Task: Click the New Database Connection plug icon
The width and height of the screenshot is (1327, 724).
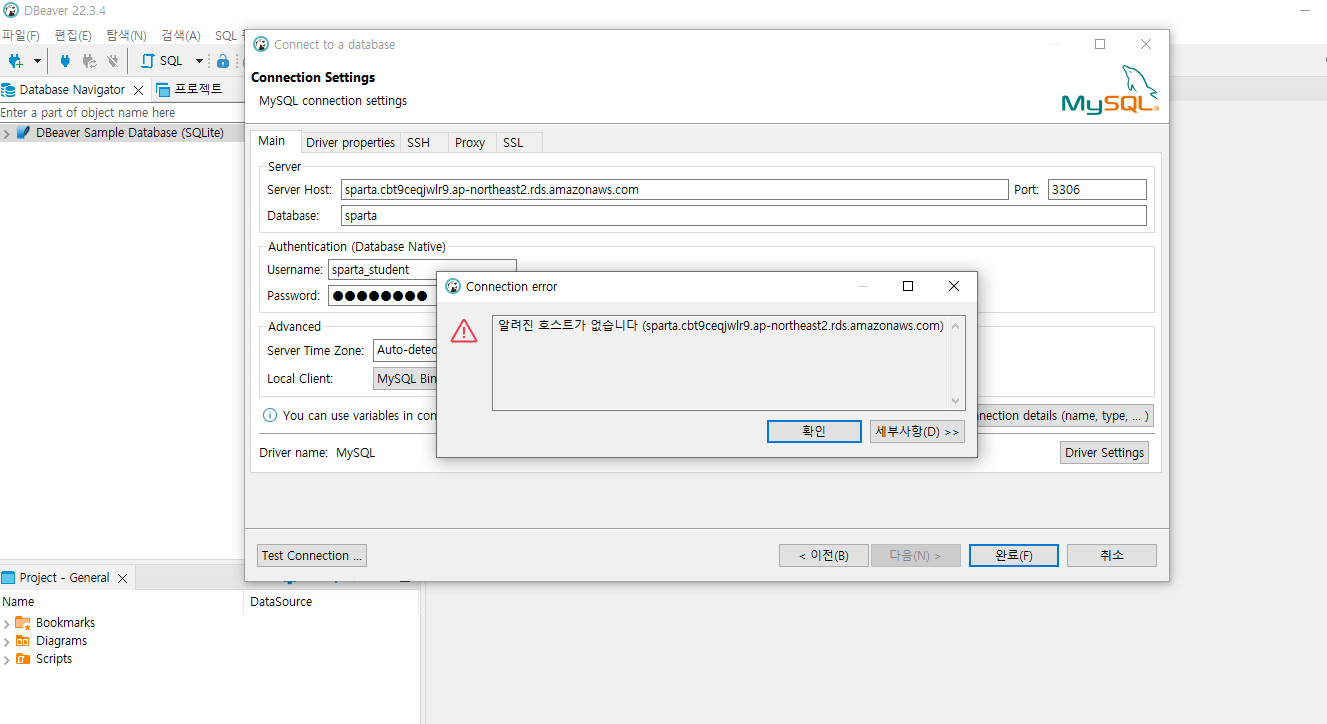Action: pyautogui.click(x=15, y=61)
